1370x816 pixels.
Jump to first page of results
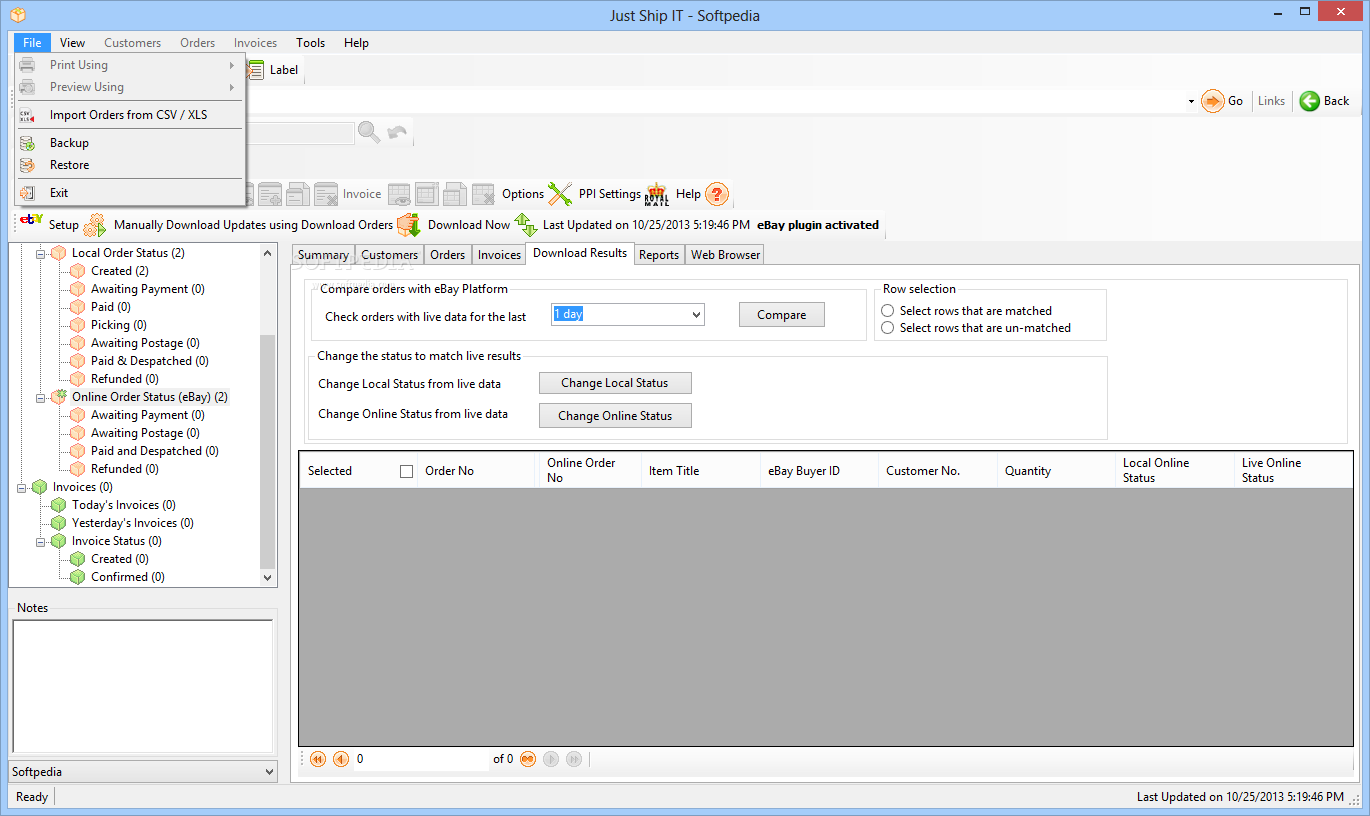[318, 759]
